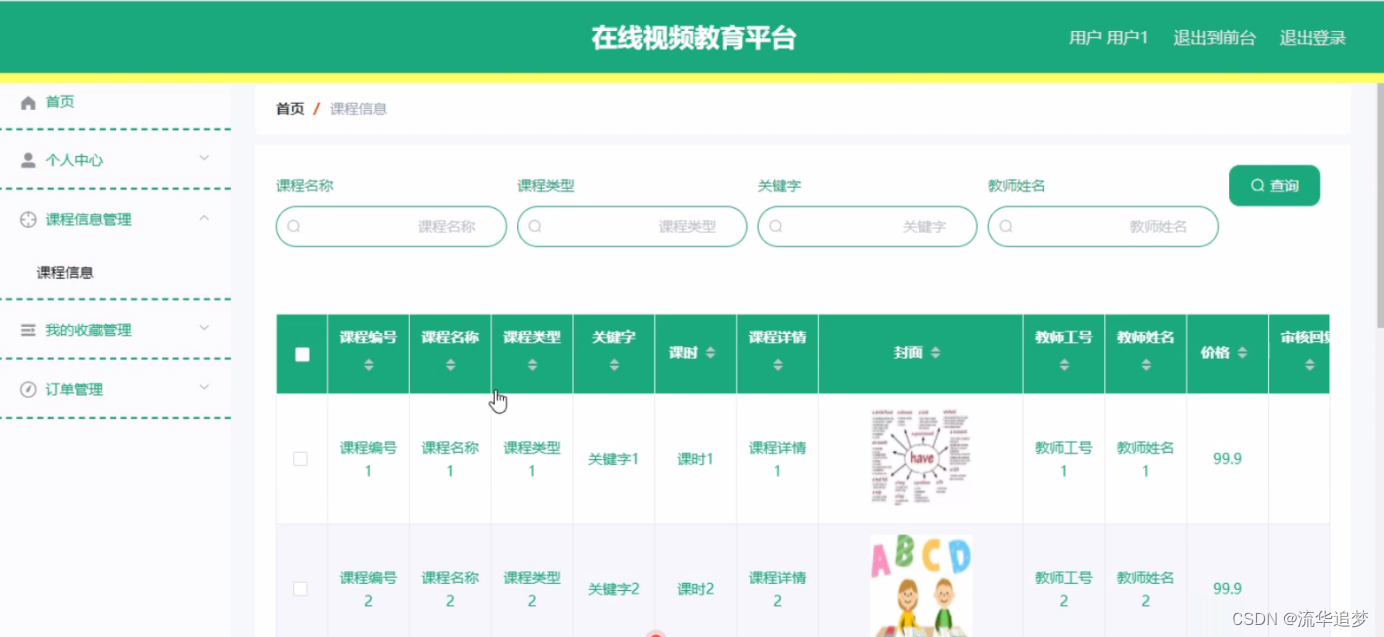Click the 'have' word cloud cover thumbnail
This screenshot has width=1384, height=637.
[x=921, y=458]
